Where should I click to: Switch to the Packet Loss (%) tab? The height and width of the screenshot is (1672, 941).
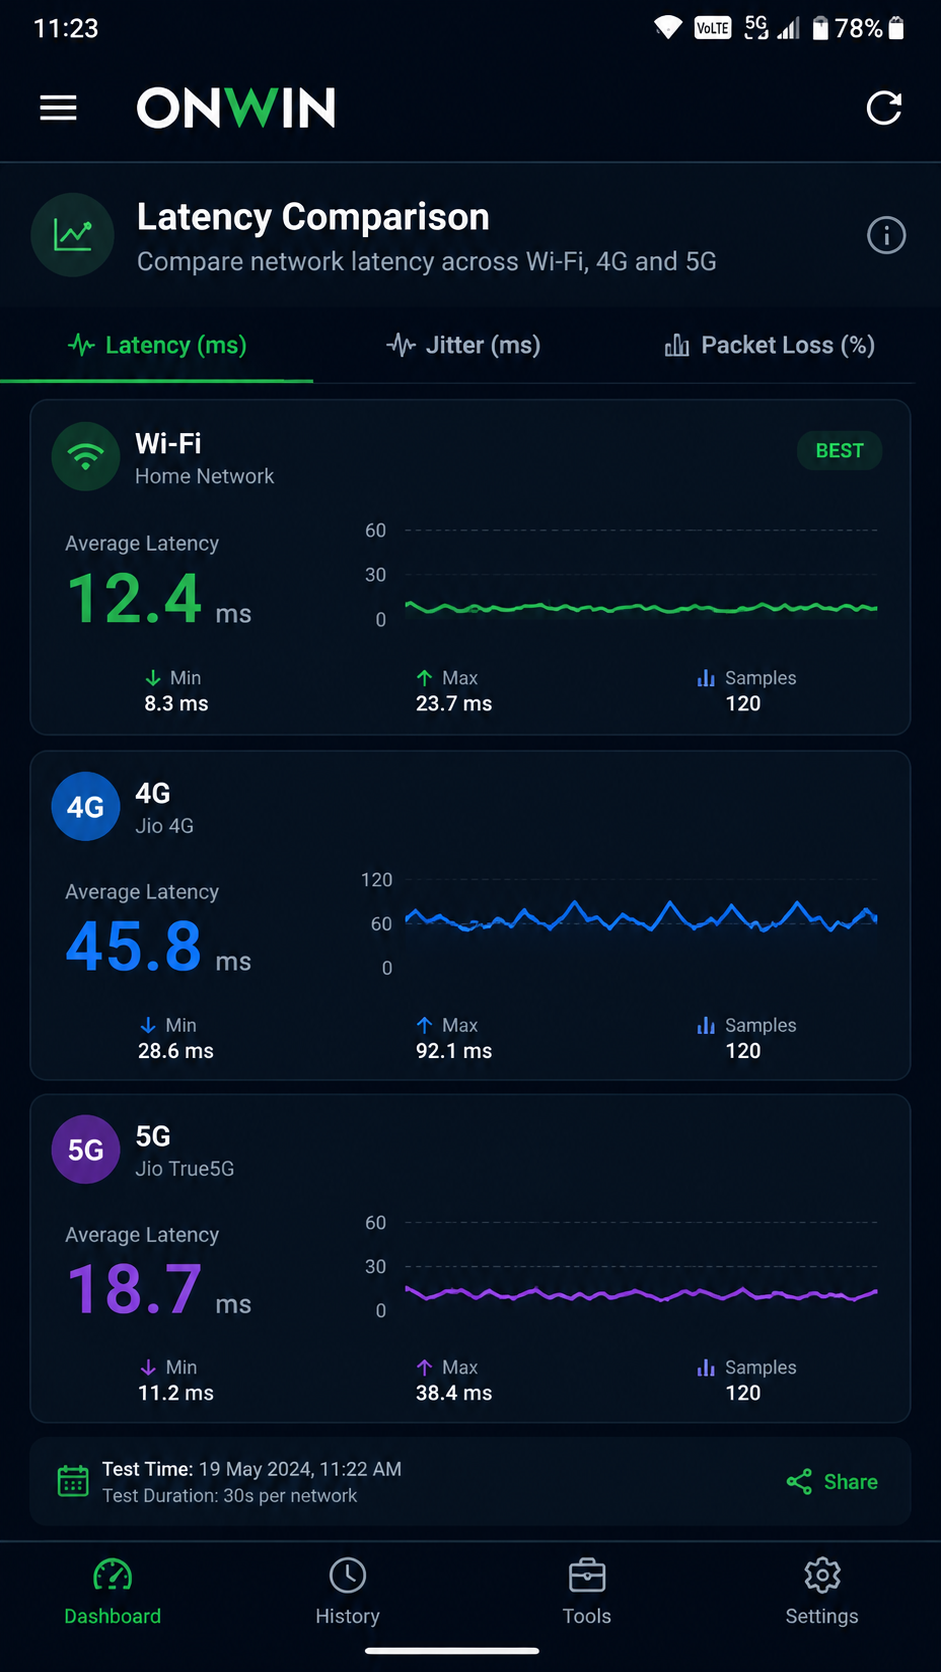[769, 345]
